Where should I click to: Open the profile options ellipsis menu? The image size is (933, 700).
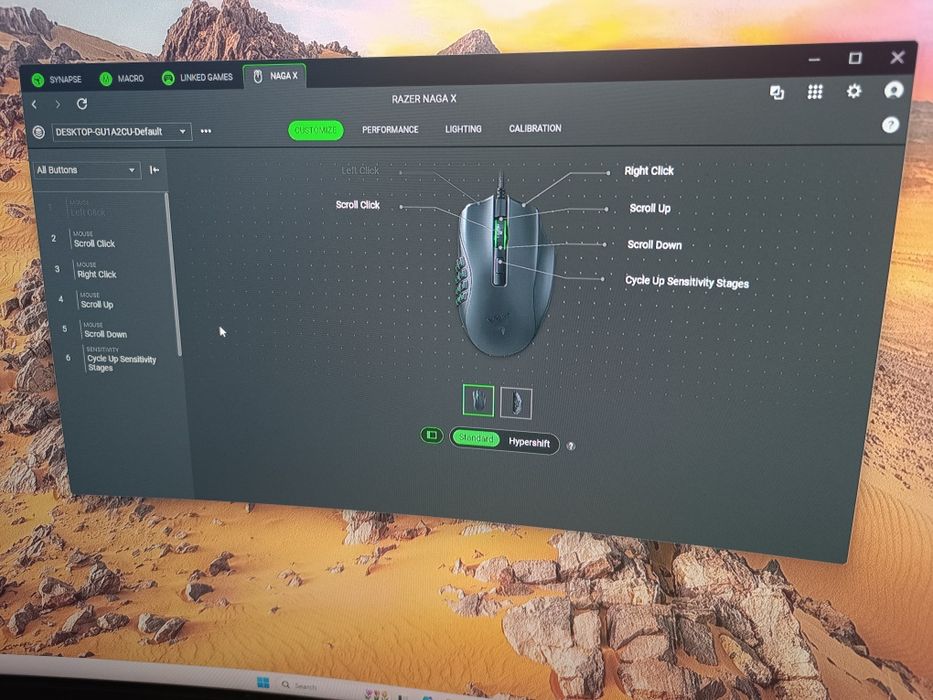click(206, 131)
